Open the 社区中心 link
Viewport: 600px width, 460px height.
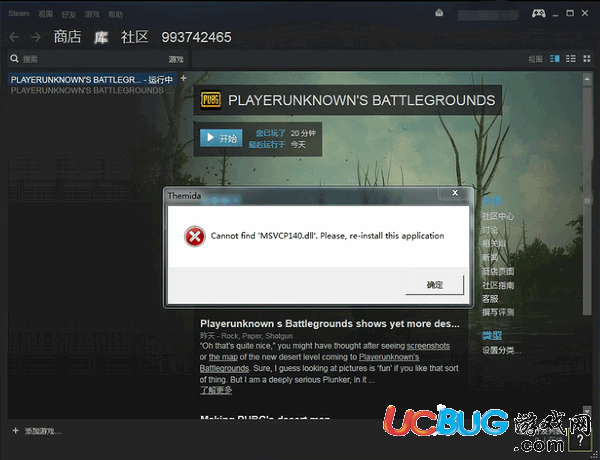pyautogui.click(x=497, y=216)
